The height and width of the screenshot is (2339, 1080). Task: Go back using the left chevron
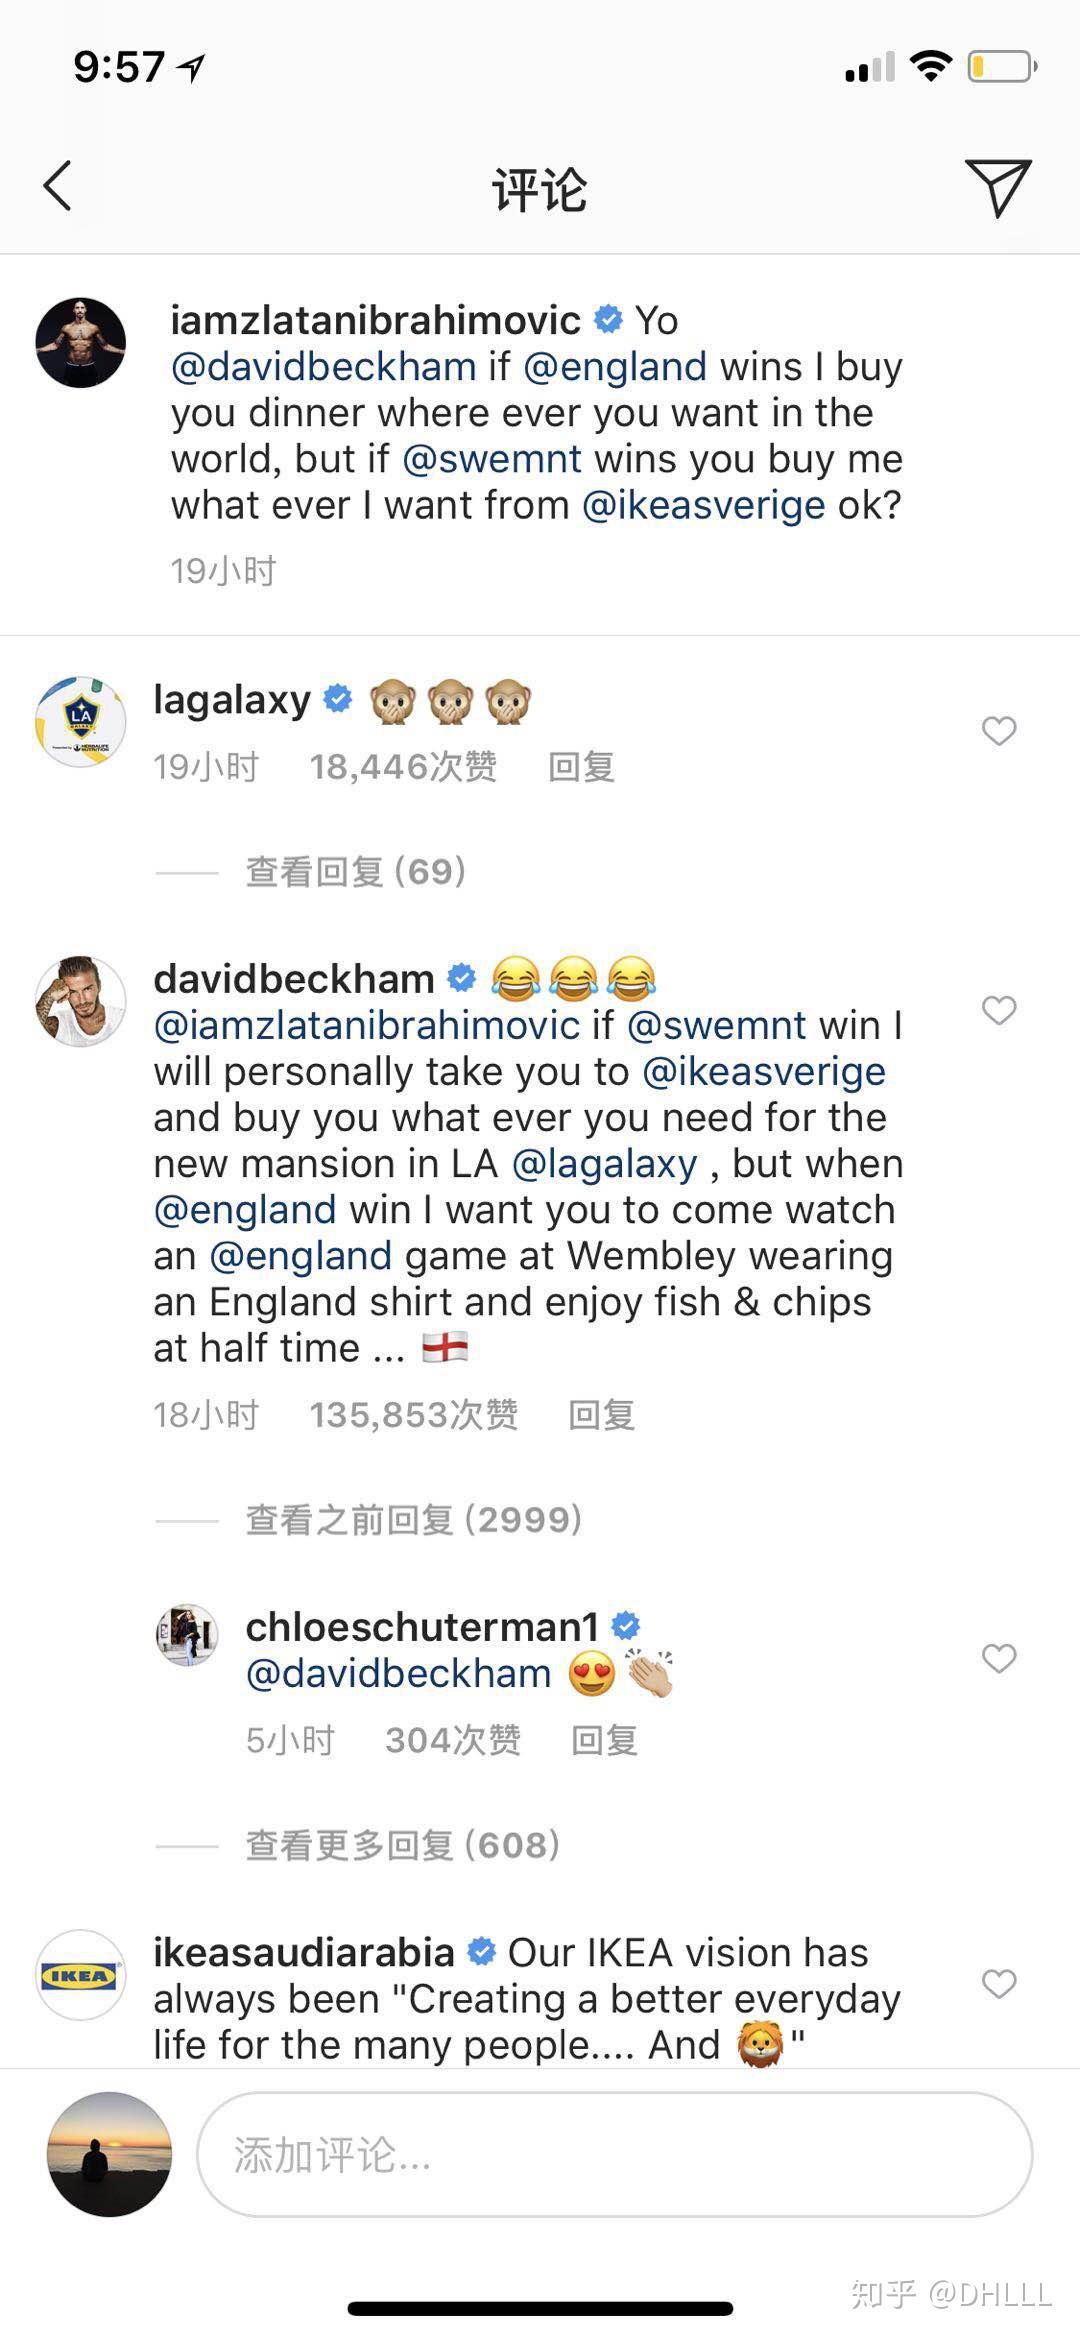[x=58, y=186]
